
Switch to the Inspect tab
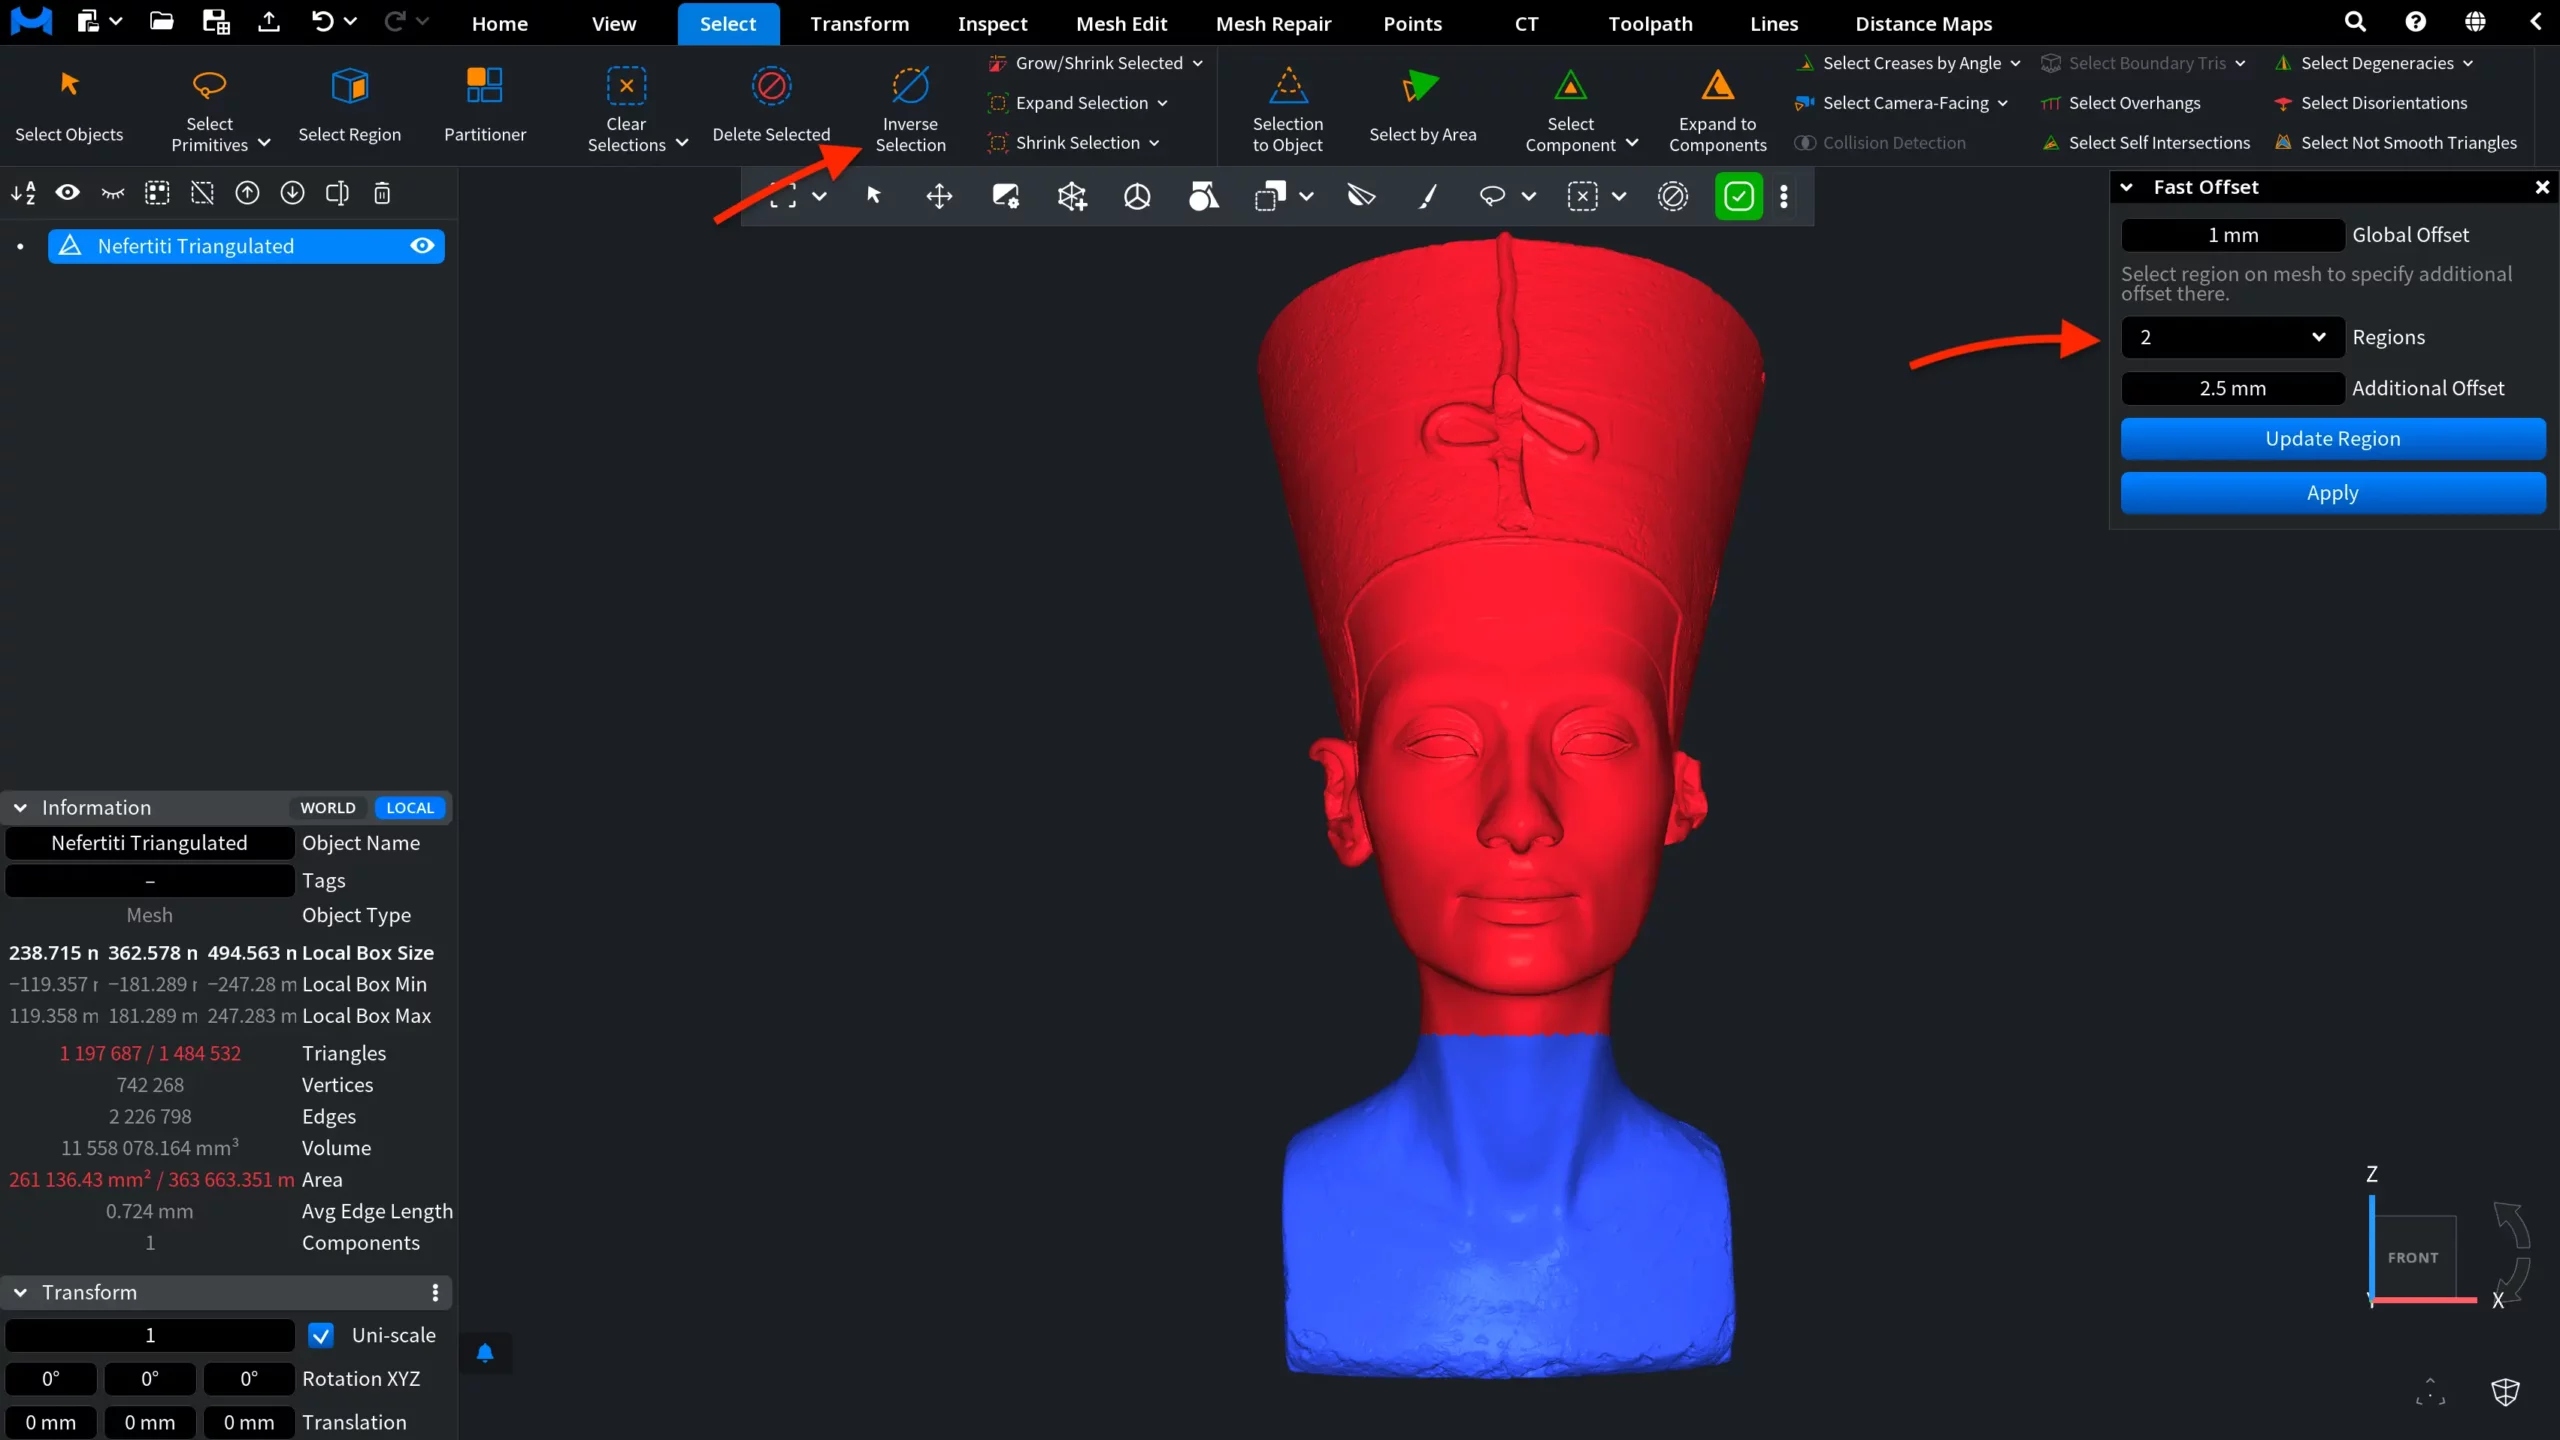click(992, 23)
